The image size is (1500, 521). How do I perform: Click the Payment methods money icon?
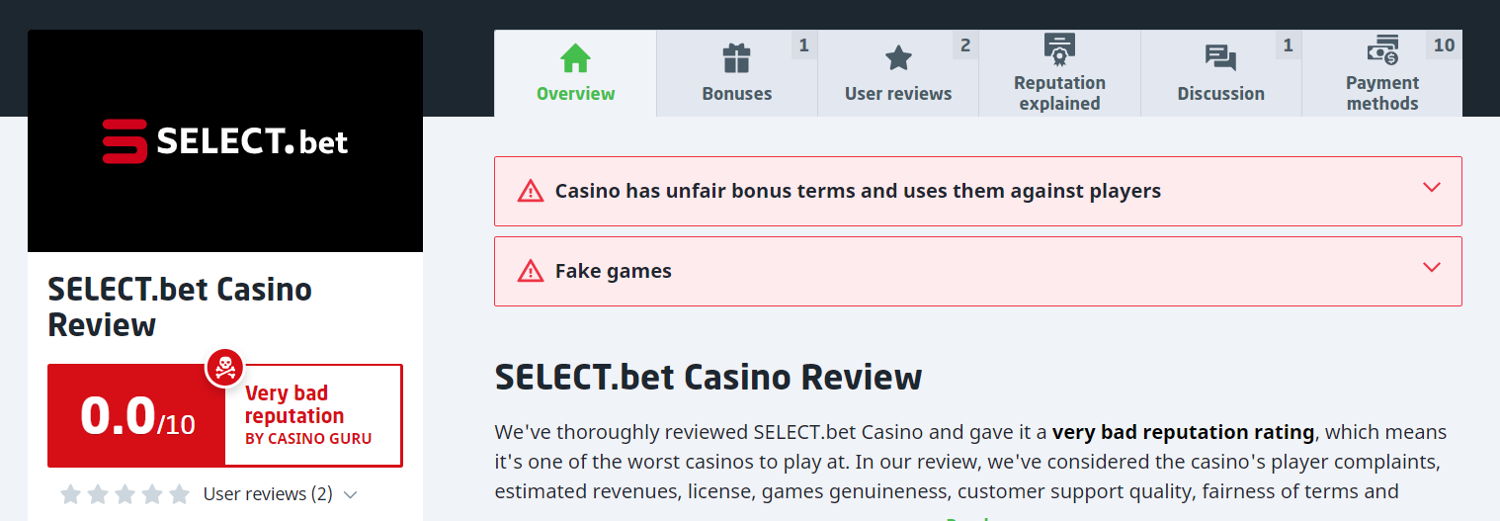click(x=1382, y=49)
